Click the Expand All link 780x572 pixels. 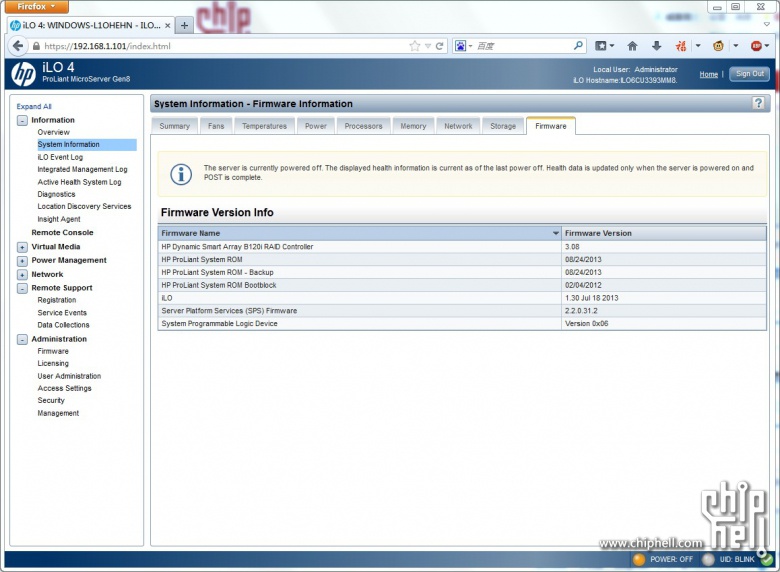34,106
